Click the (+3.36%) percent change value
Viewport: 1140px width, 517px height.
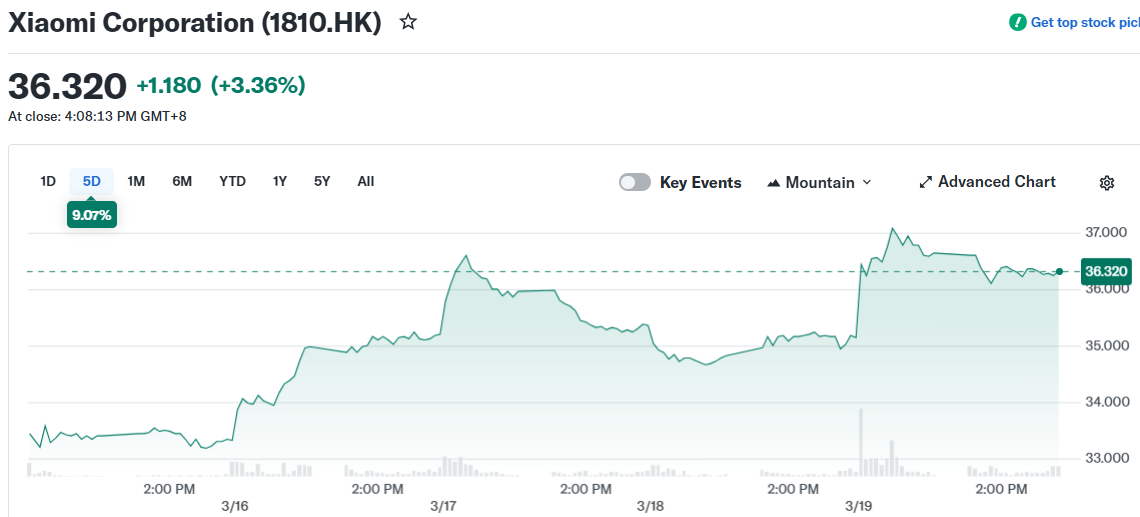tap(258, 86)
